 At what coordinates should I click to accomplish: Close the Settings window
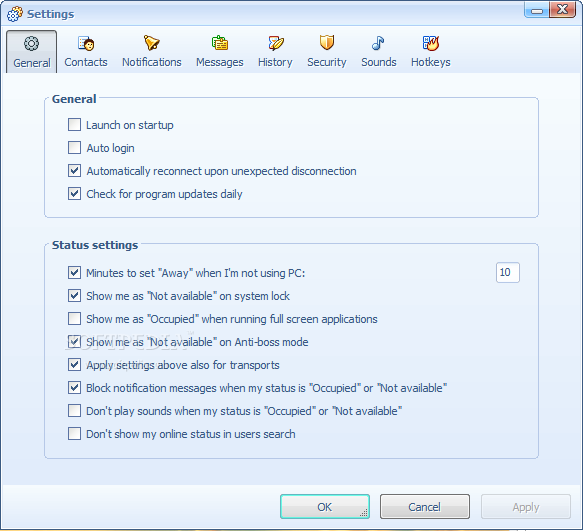pos(563,10)
